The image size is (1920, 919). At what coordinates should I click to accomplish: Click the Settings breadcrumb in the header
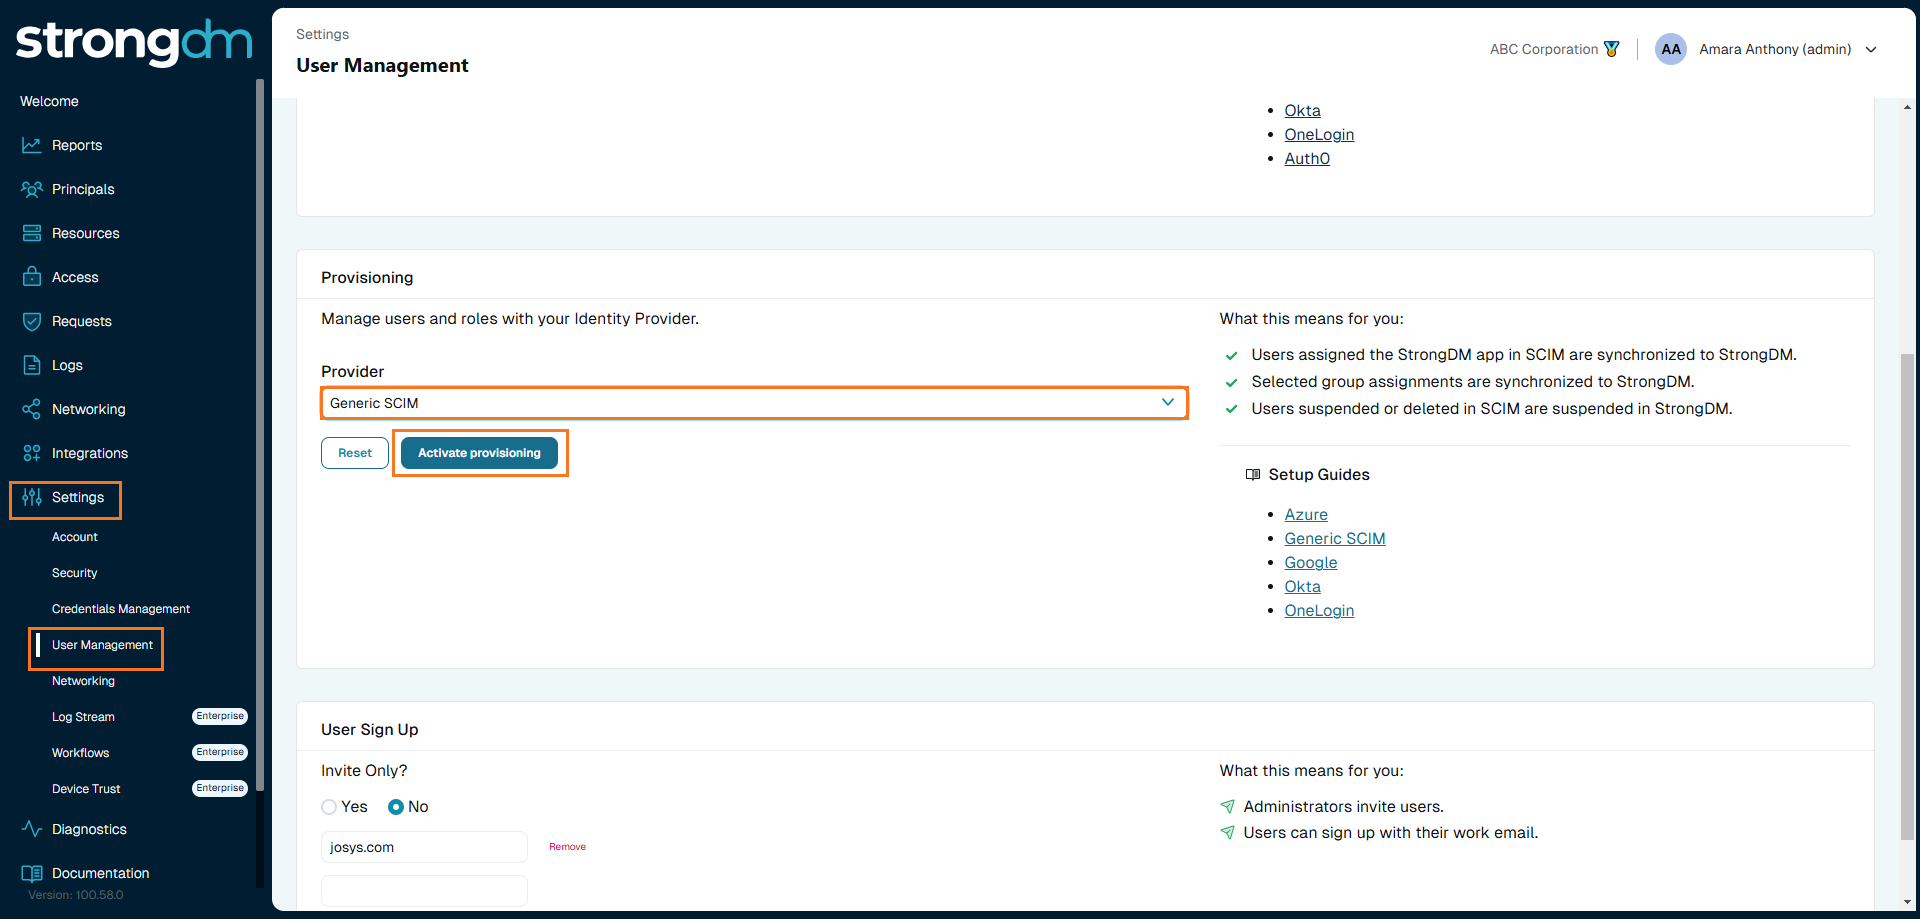pyautogui.click(x=322, y=34)
